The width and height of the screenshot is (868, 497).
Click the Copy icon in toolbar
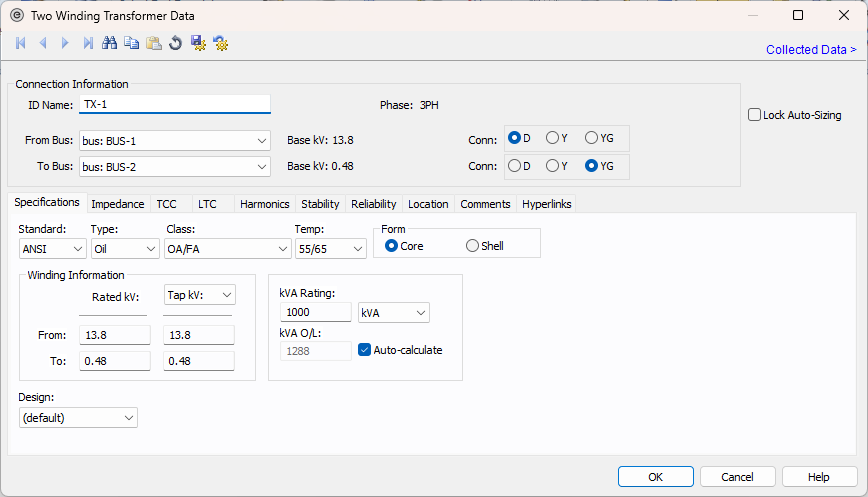coord(132,43)
